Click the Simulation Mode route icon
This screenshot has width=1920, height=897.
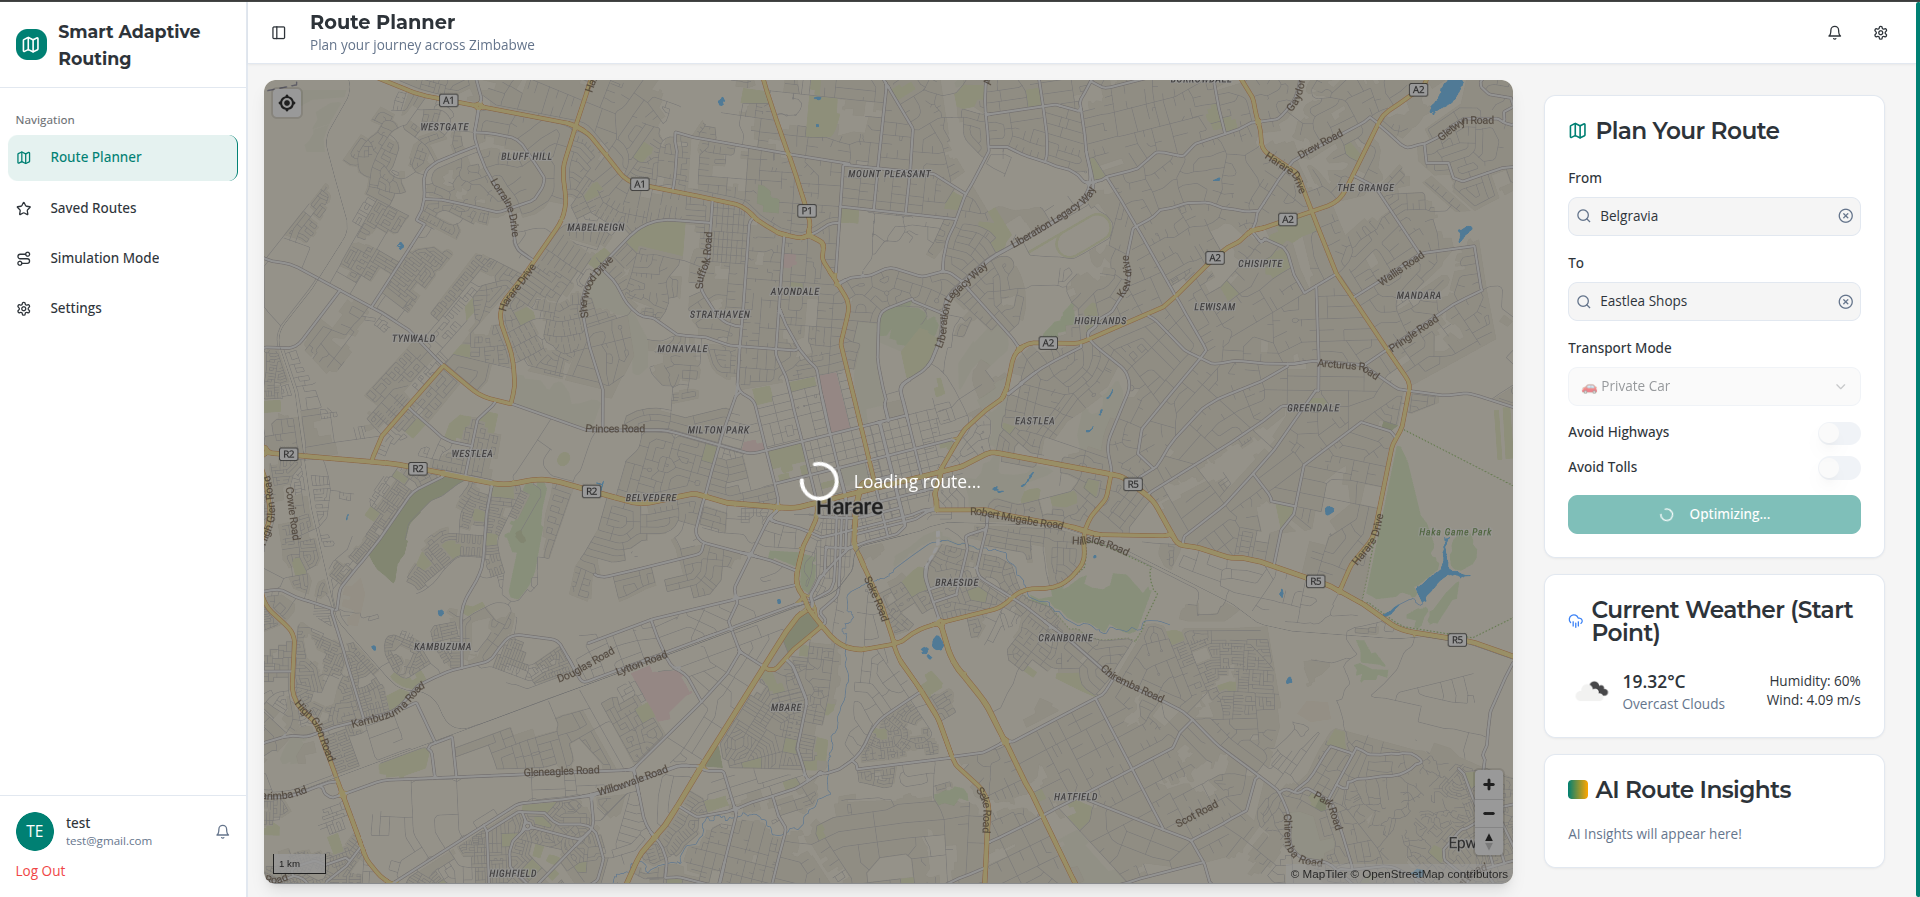click(24, 258)
